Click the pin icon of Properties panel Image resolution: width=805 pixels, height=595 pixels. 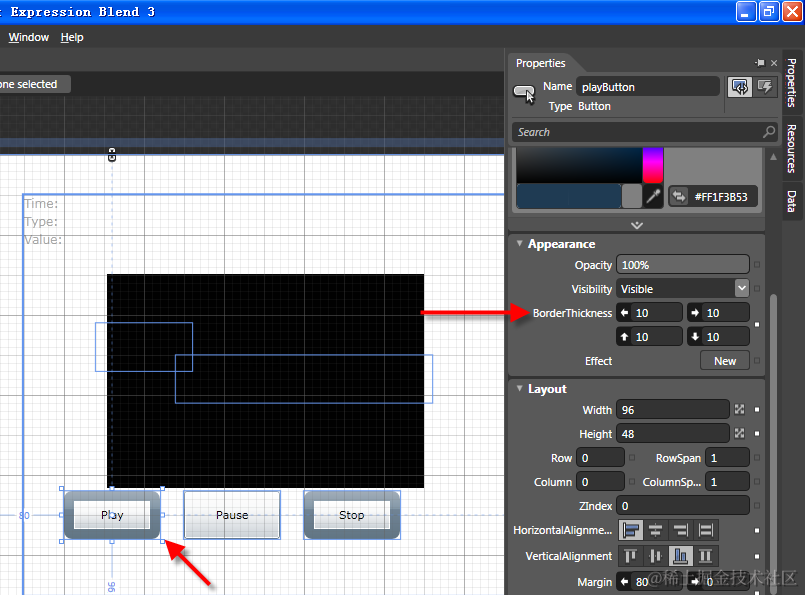click(760, 63)
